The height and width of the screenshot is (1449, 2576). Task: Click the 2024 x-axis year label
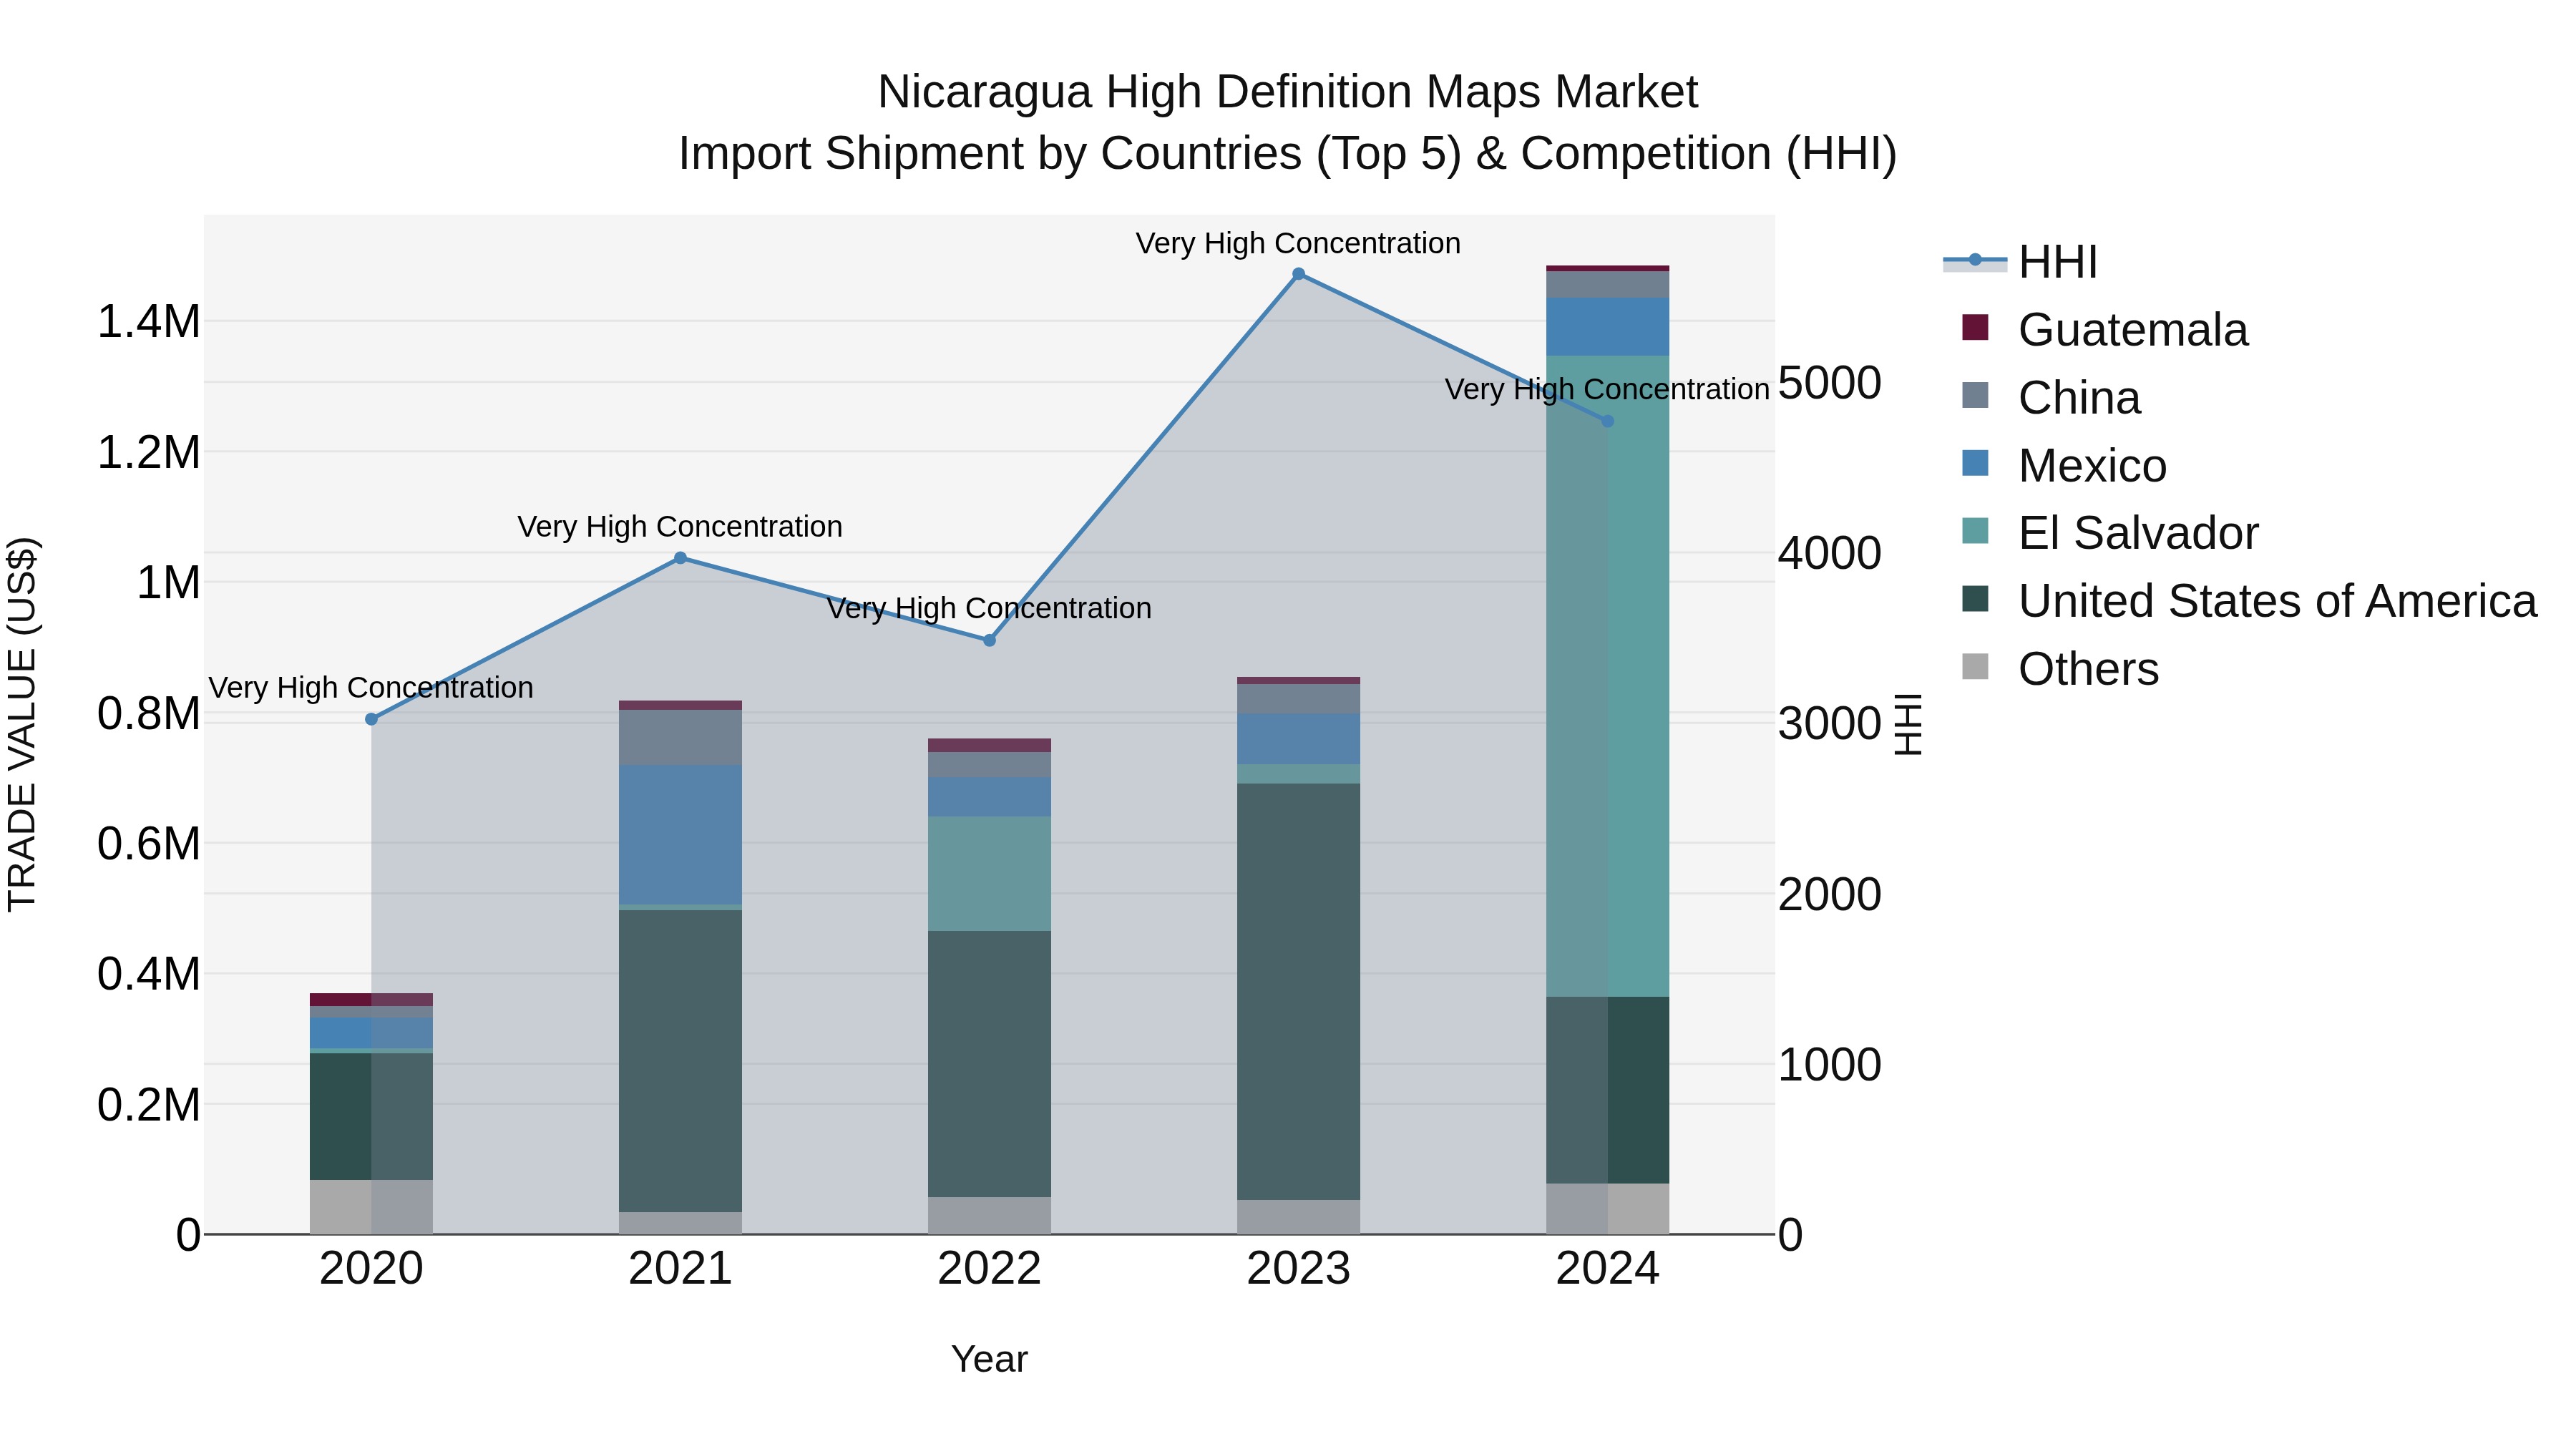coord(1607,1269)
